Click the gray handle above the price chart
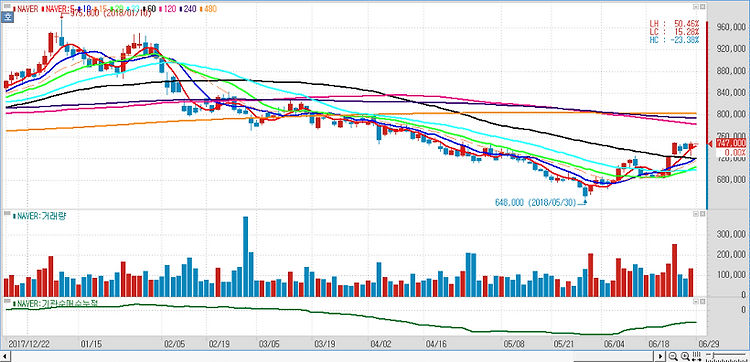This screenshot has width=750, height=362. pos(7,6)
